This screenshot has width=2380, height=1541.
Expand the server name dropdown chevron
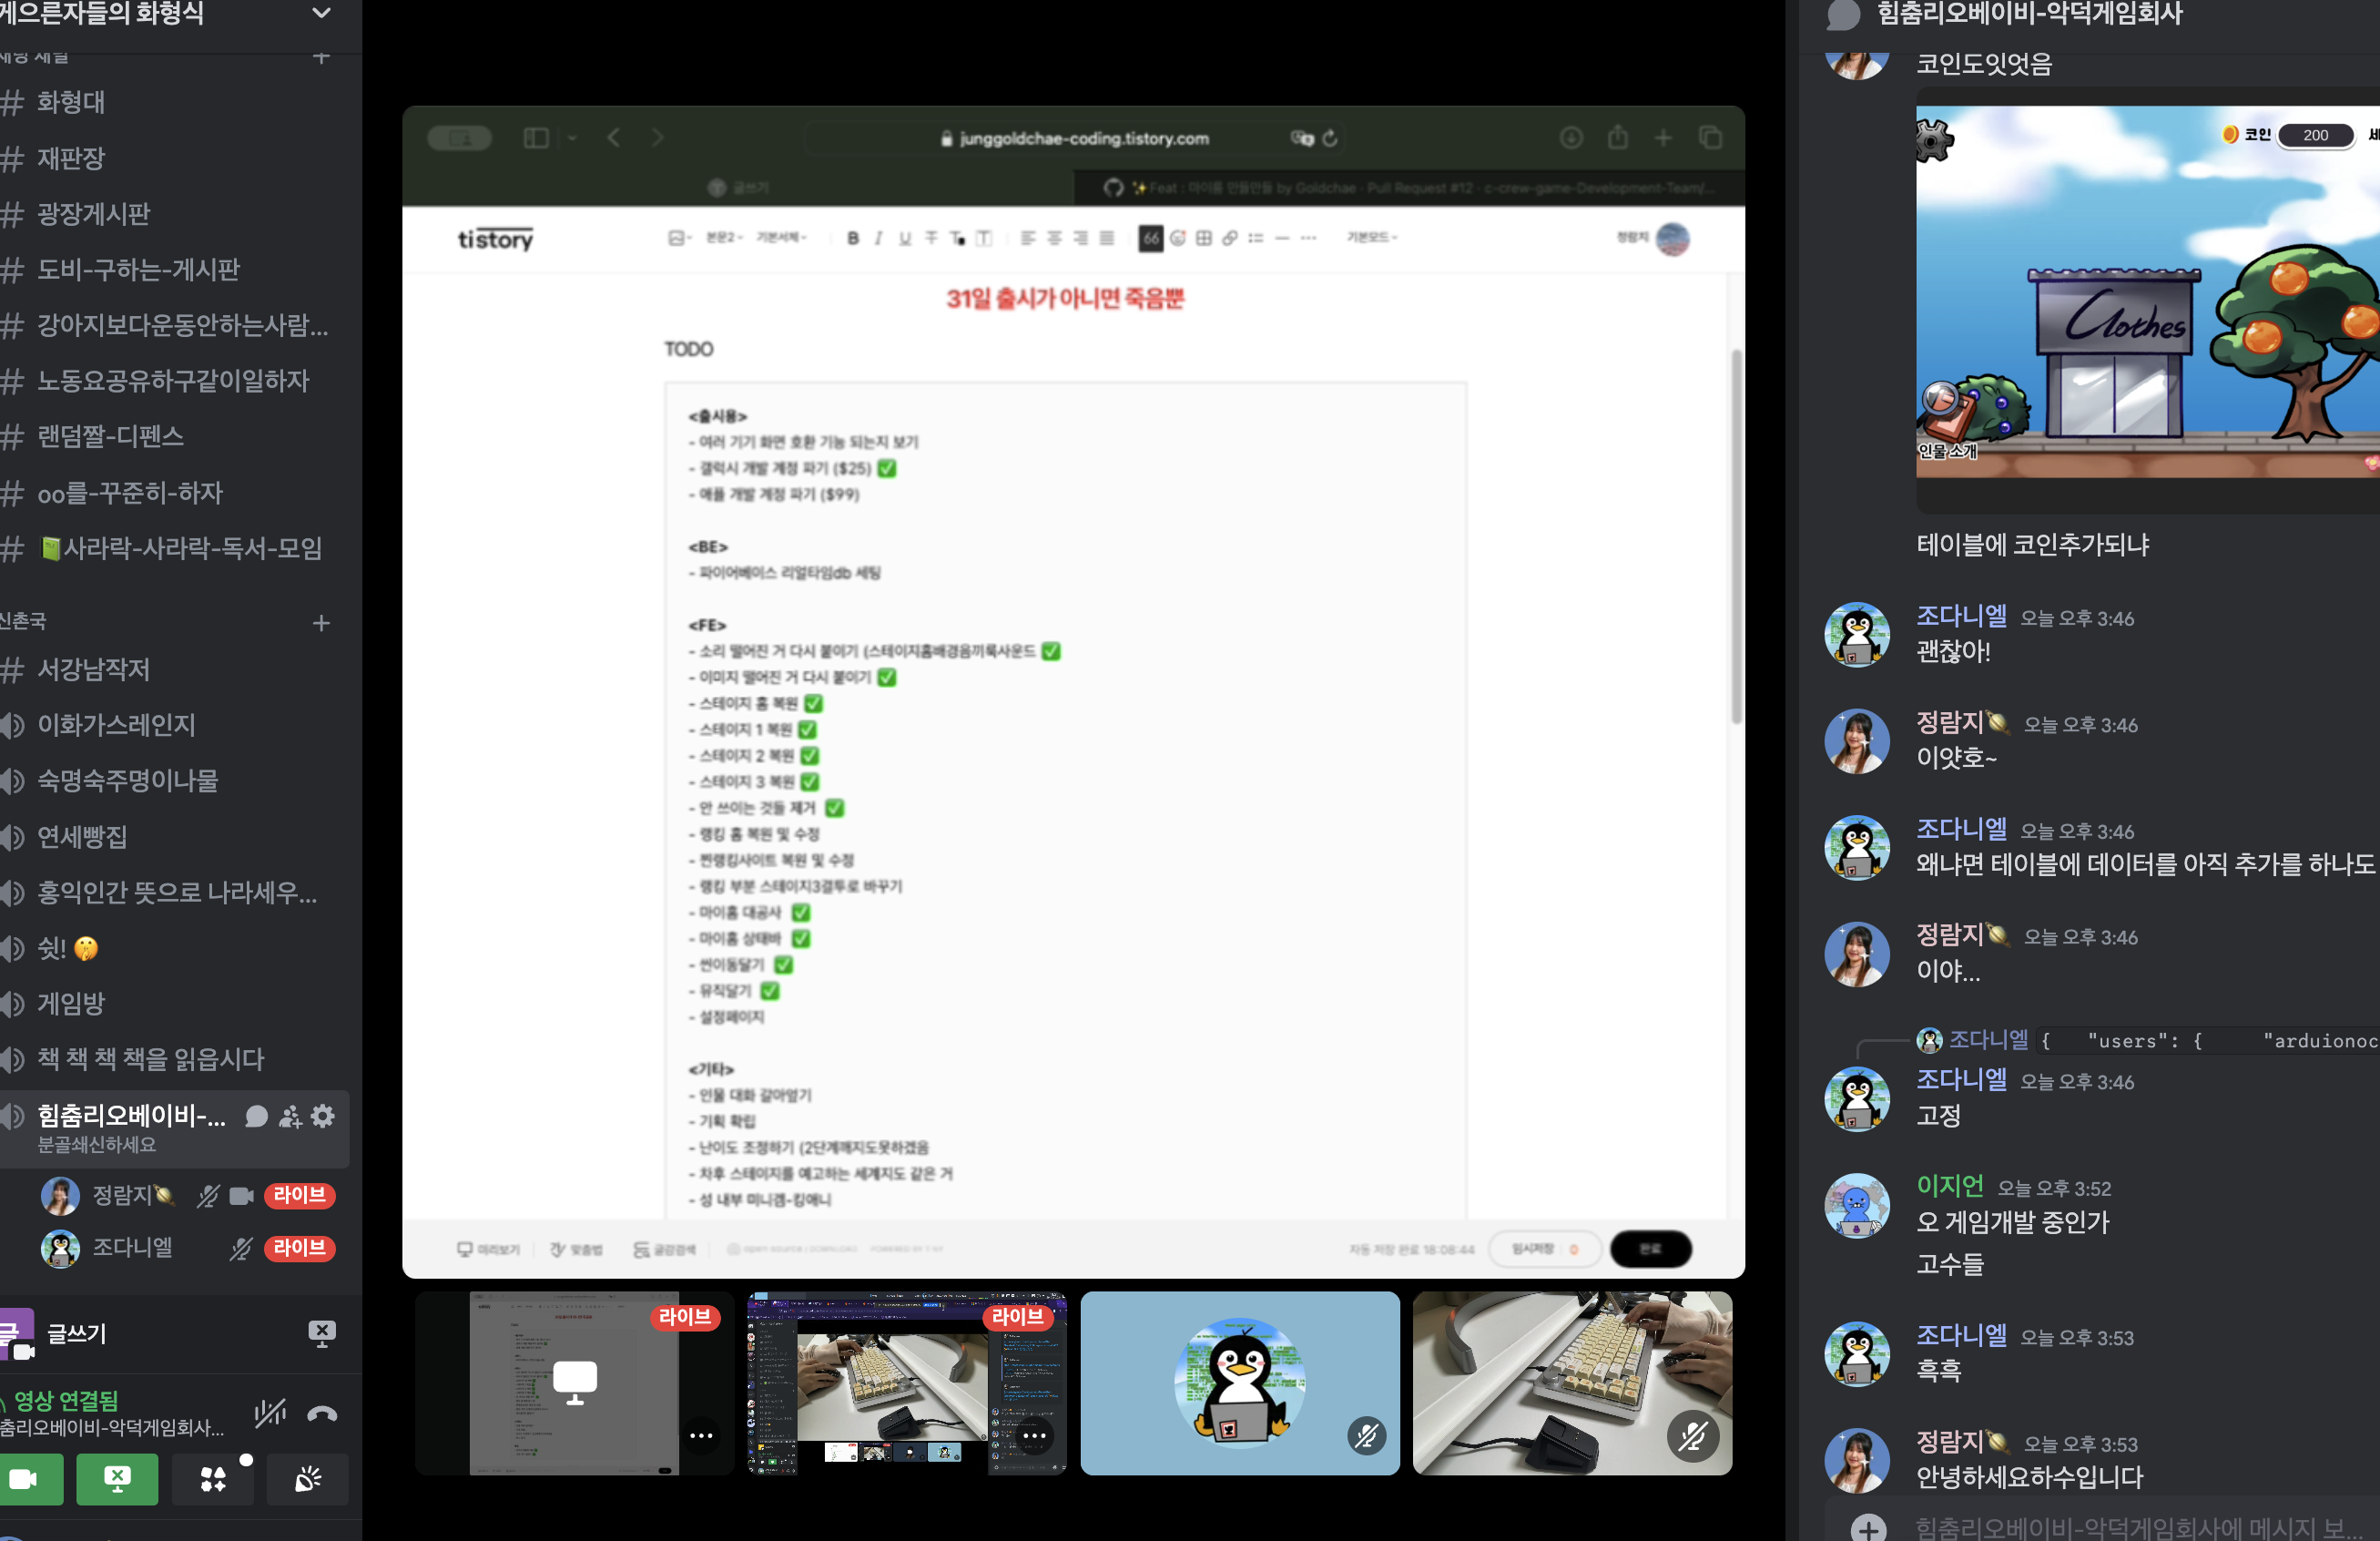(321, 13)
